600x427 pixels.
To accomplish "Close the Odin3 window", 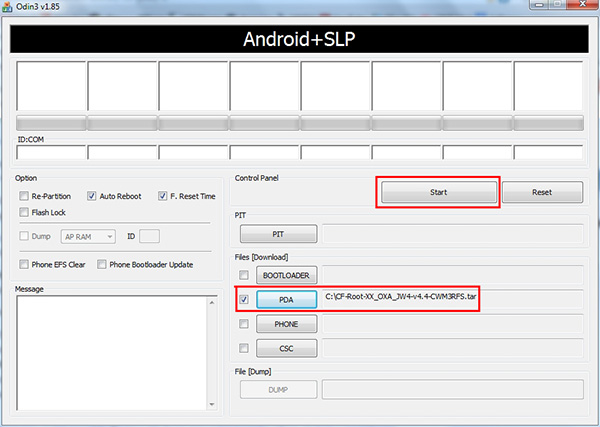I will [583, 4].
